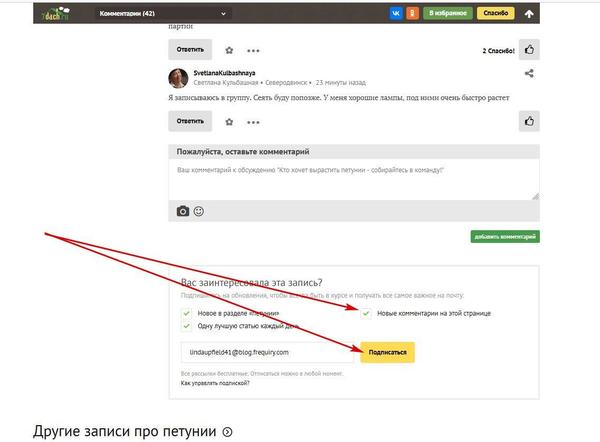
Task: Click the VK share icon in header
Action: 397,14
